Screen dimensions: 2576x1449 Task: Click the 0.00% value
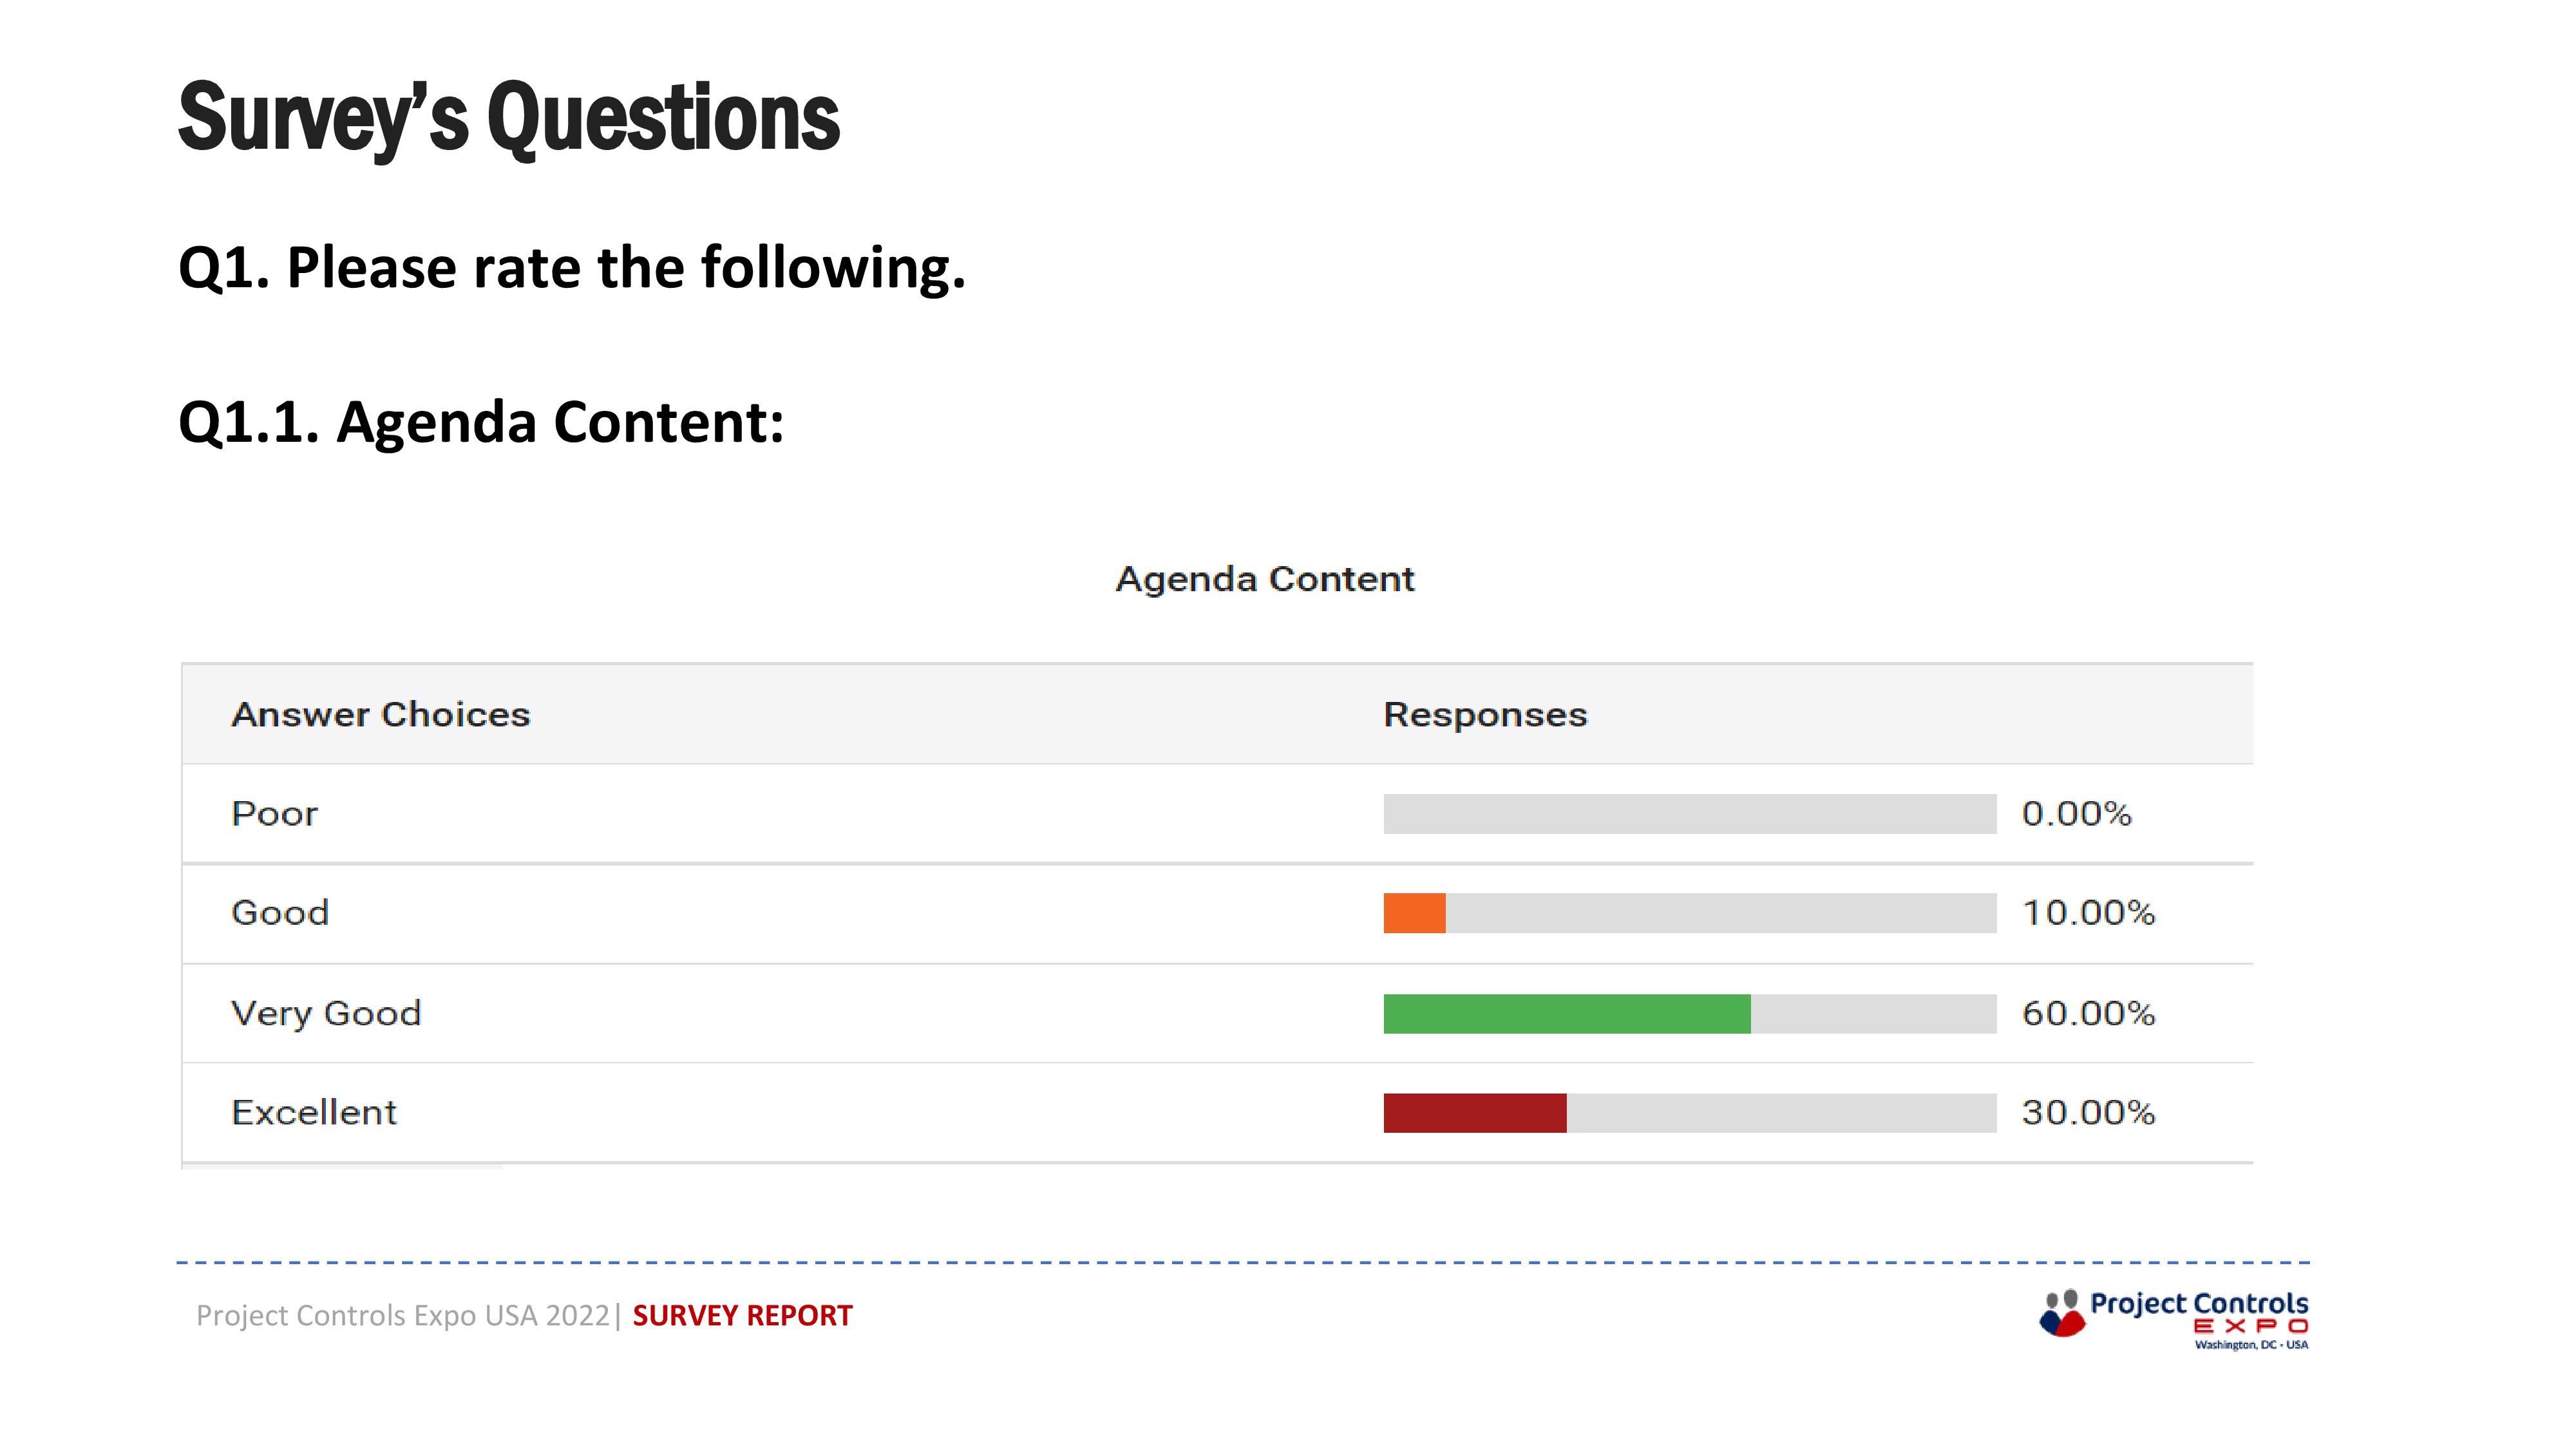click(x=2077, y=814)
